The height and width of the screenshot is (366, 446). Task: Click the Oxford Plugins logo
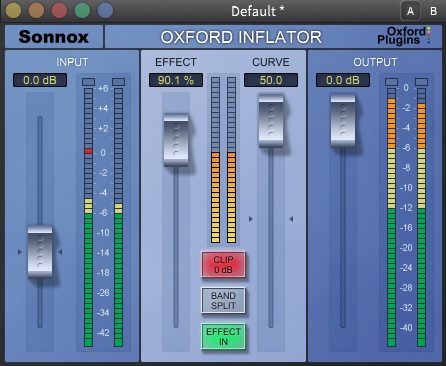coord(404,36)
